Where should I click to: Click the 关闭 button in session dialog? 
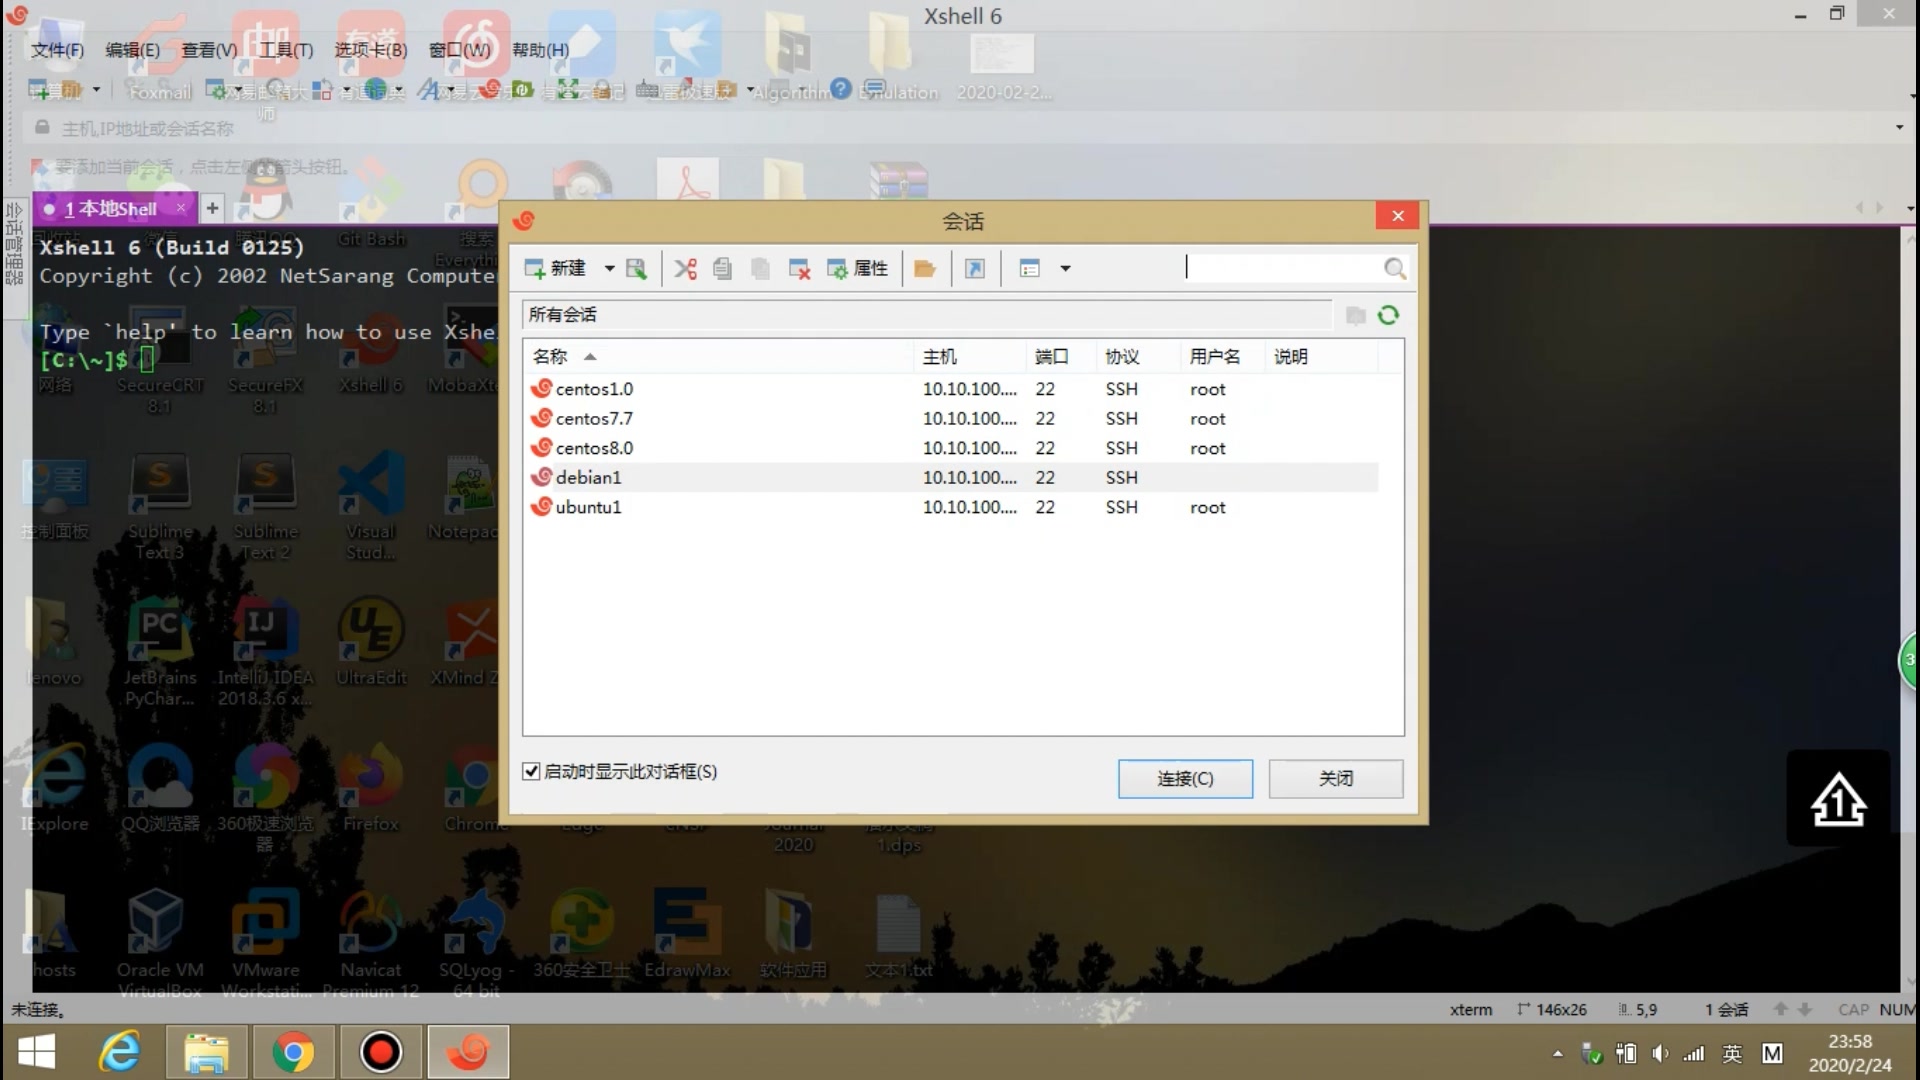1336,779
